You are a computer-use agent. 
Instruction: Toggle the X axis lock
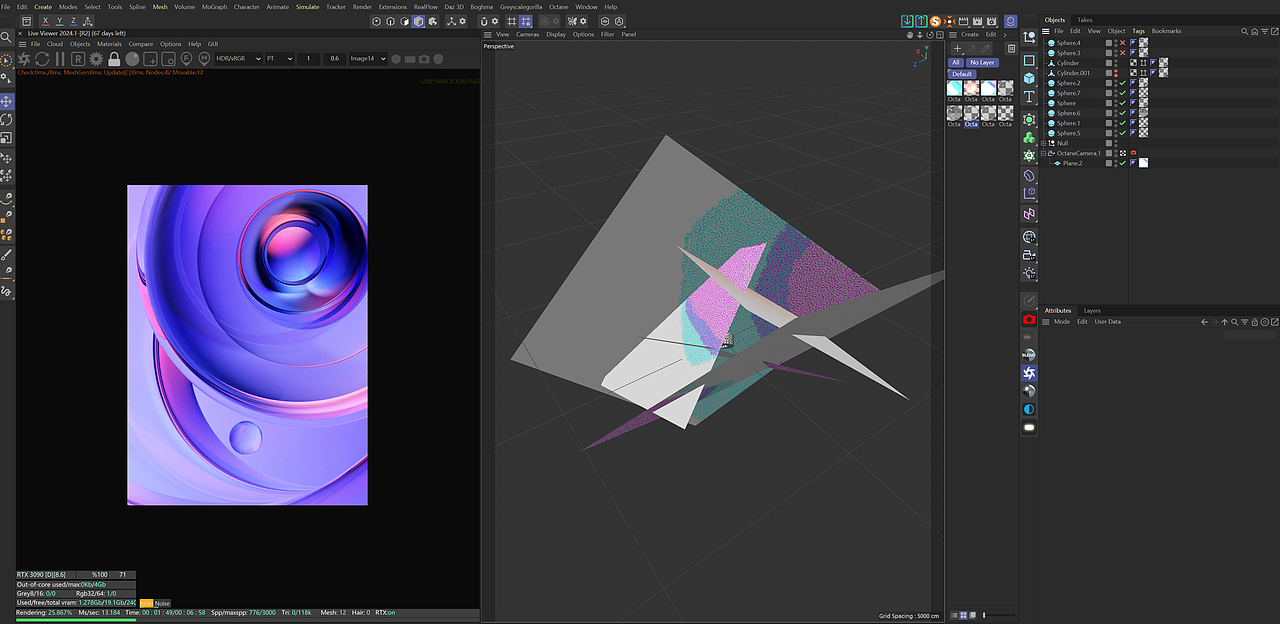coord(45,21)
